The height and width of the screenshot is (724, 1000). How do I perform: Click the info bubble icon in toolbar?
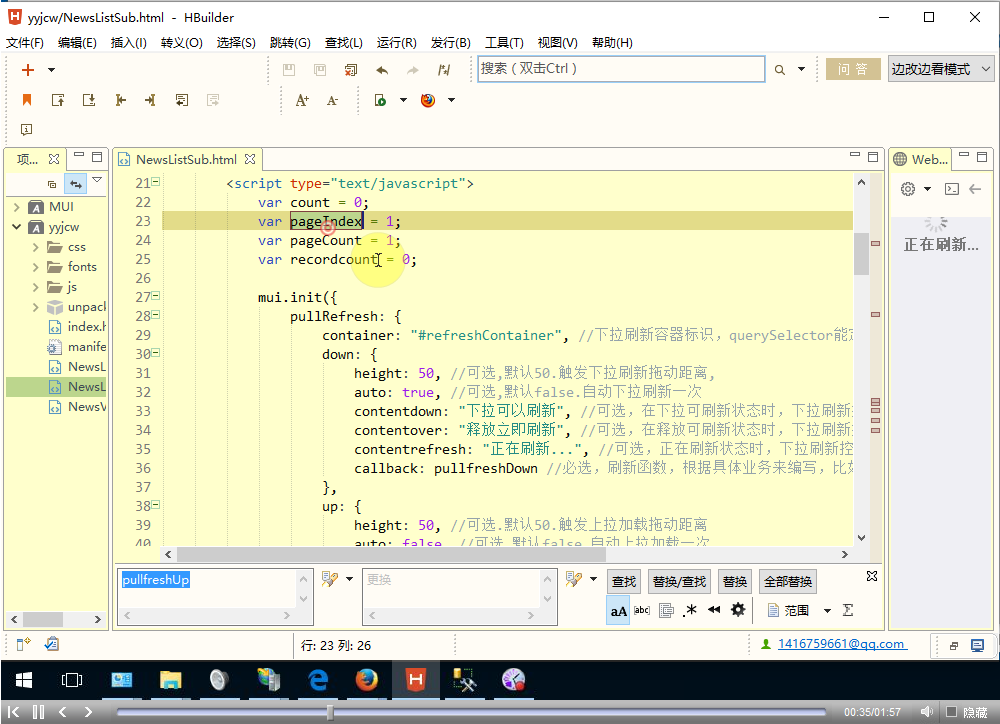click(x=26, y=129)
